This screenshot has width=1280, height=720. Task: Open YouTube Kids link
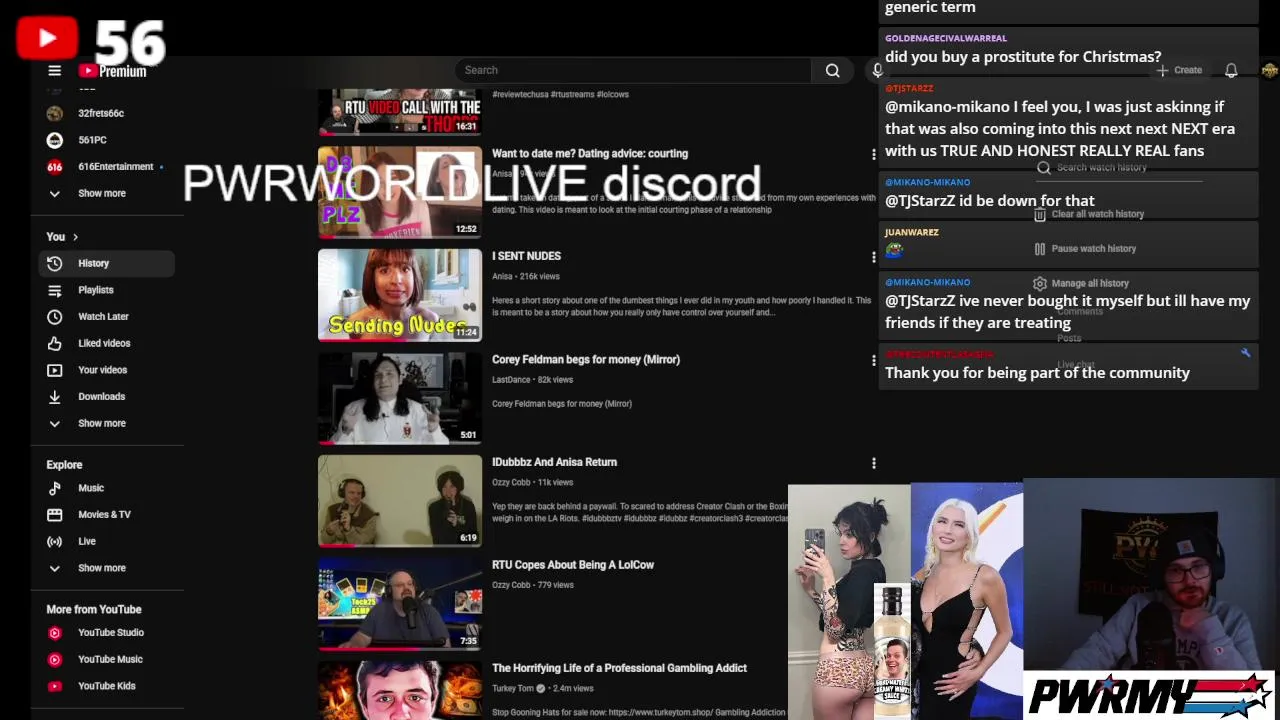pos(107,686)
